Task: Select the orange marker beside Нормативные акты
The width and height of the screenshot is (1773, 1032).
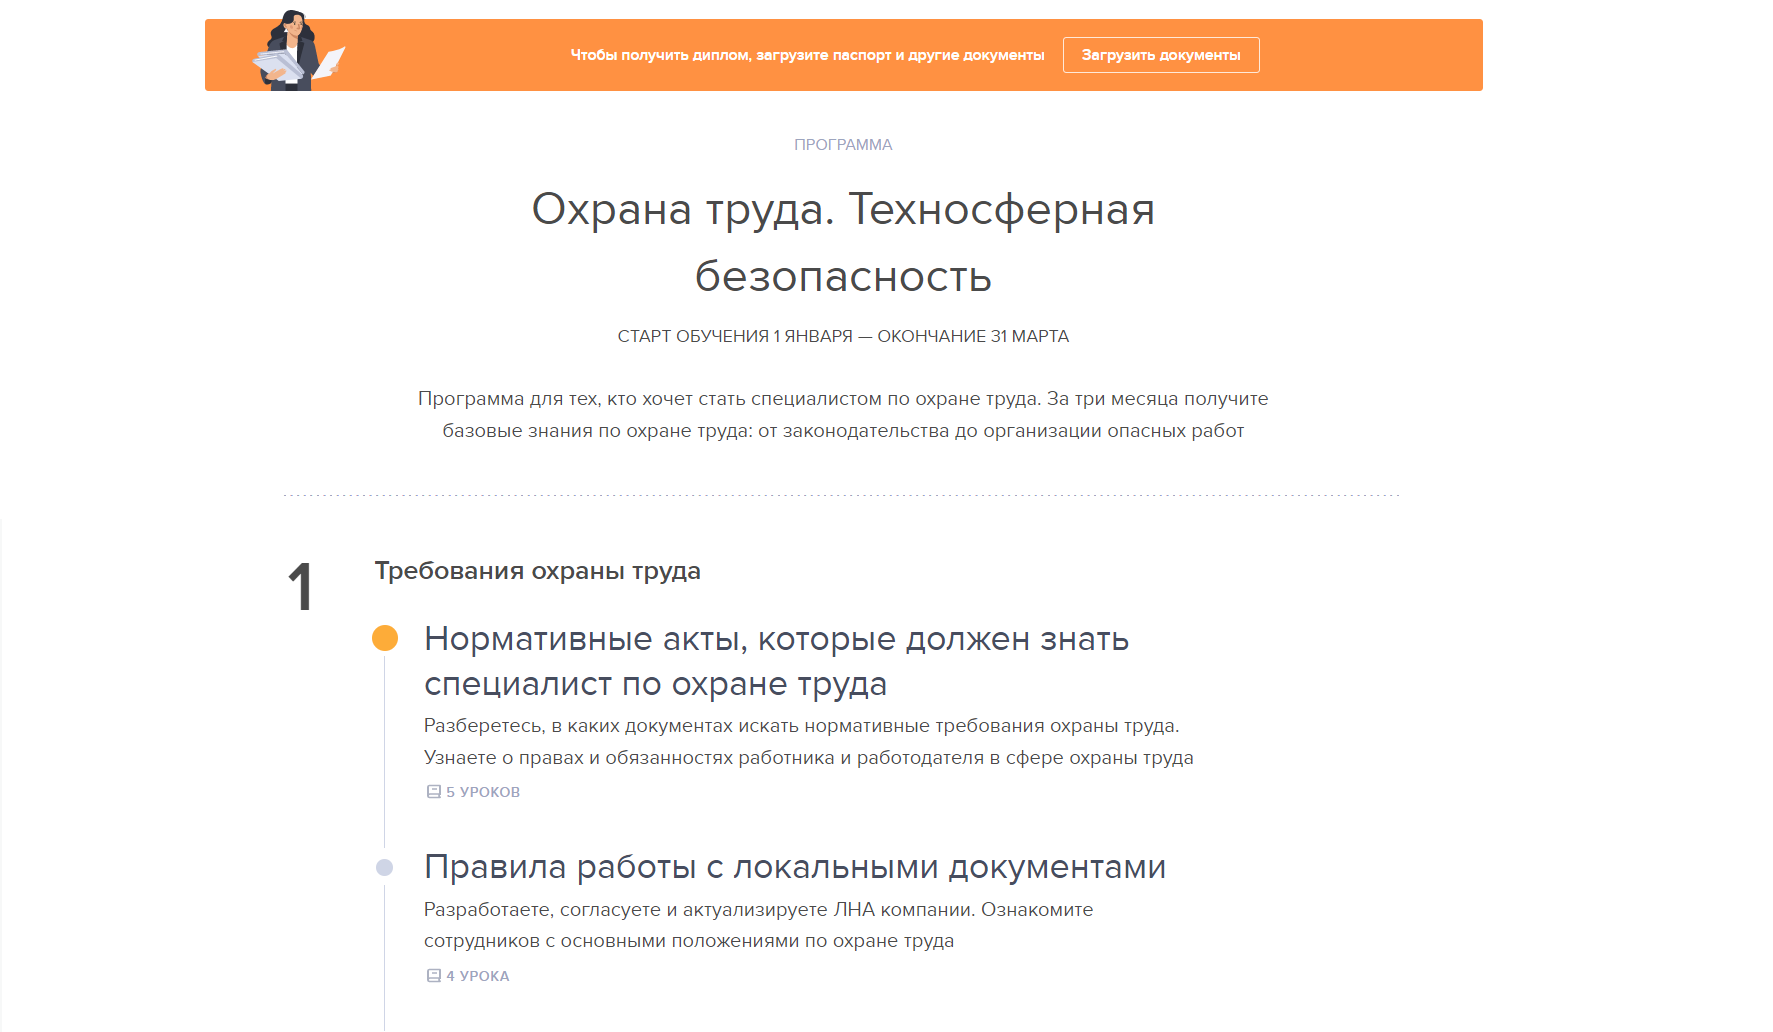Action: click(x=385, y=638)
